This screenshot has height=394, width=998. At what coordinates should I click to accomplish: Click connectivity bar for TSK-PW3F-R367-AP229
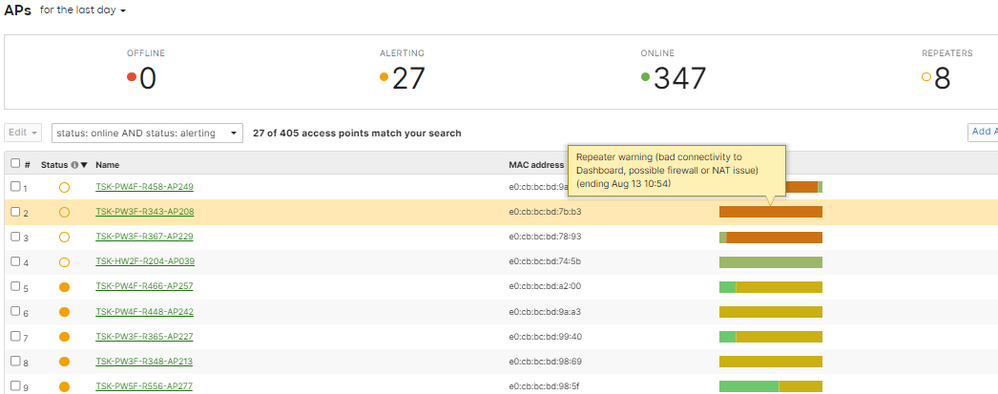[x=771, y=237]
